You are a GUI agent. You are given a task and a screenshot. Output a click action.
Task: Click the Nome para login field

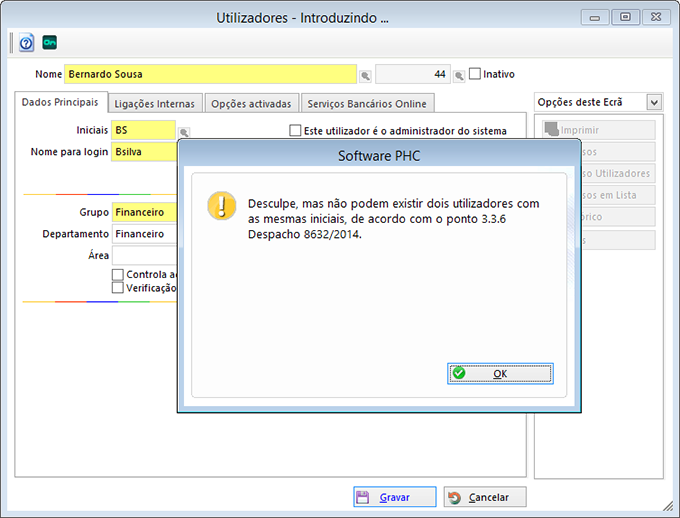point(144,152)
